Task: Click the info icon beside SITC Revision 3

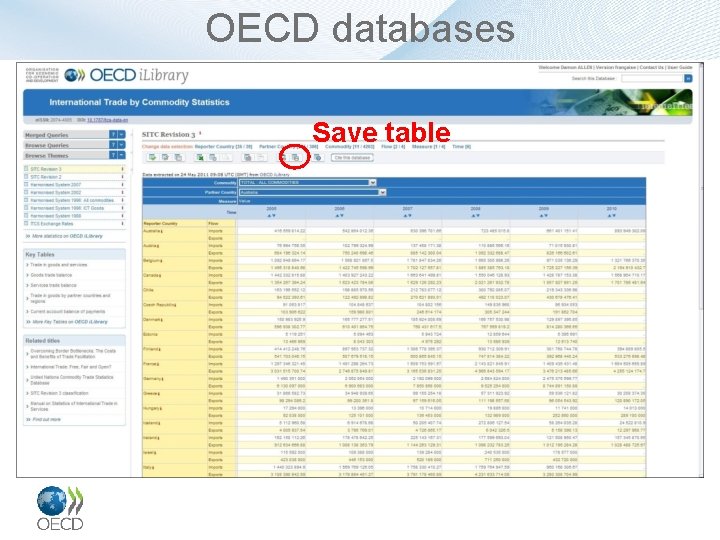Action: (x=122, y=169)
